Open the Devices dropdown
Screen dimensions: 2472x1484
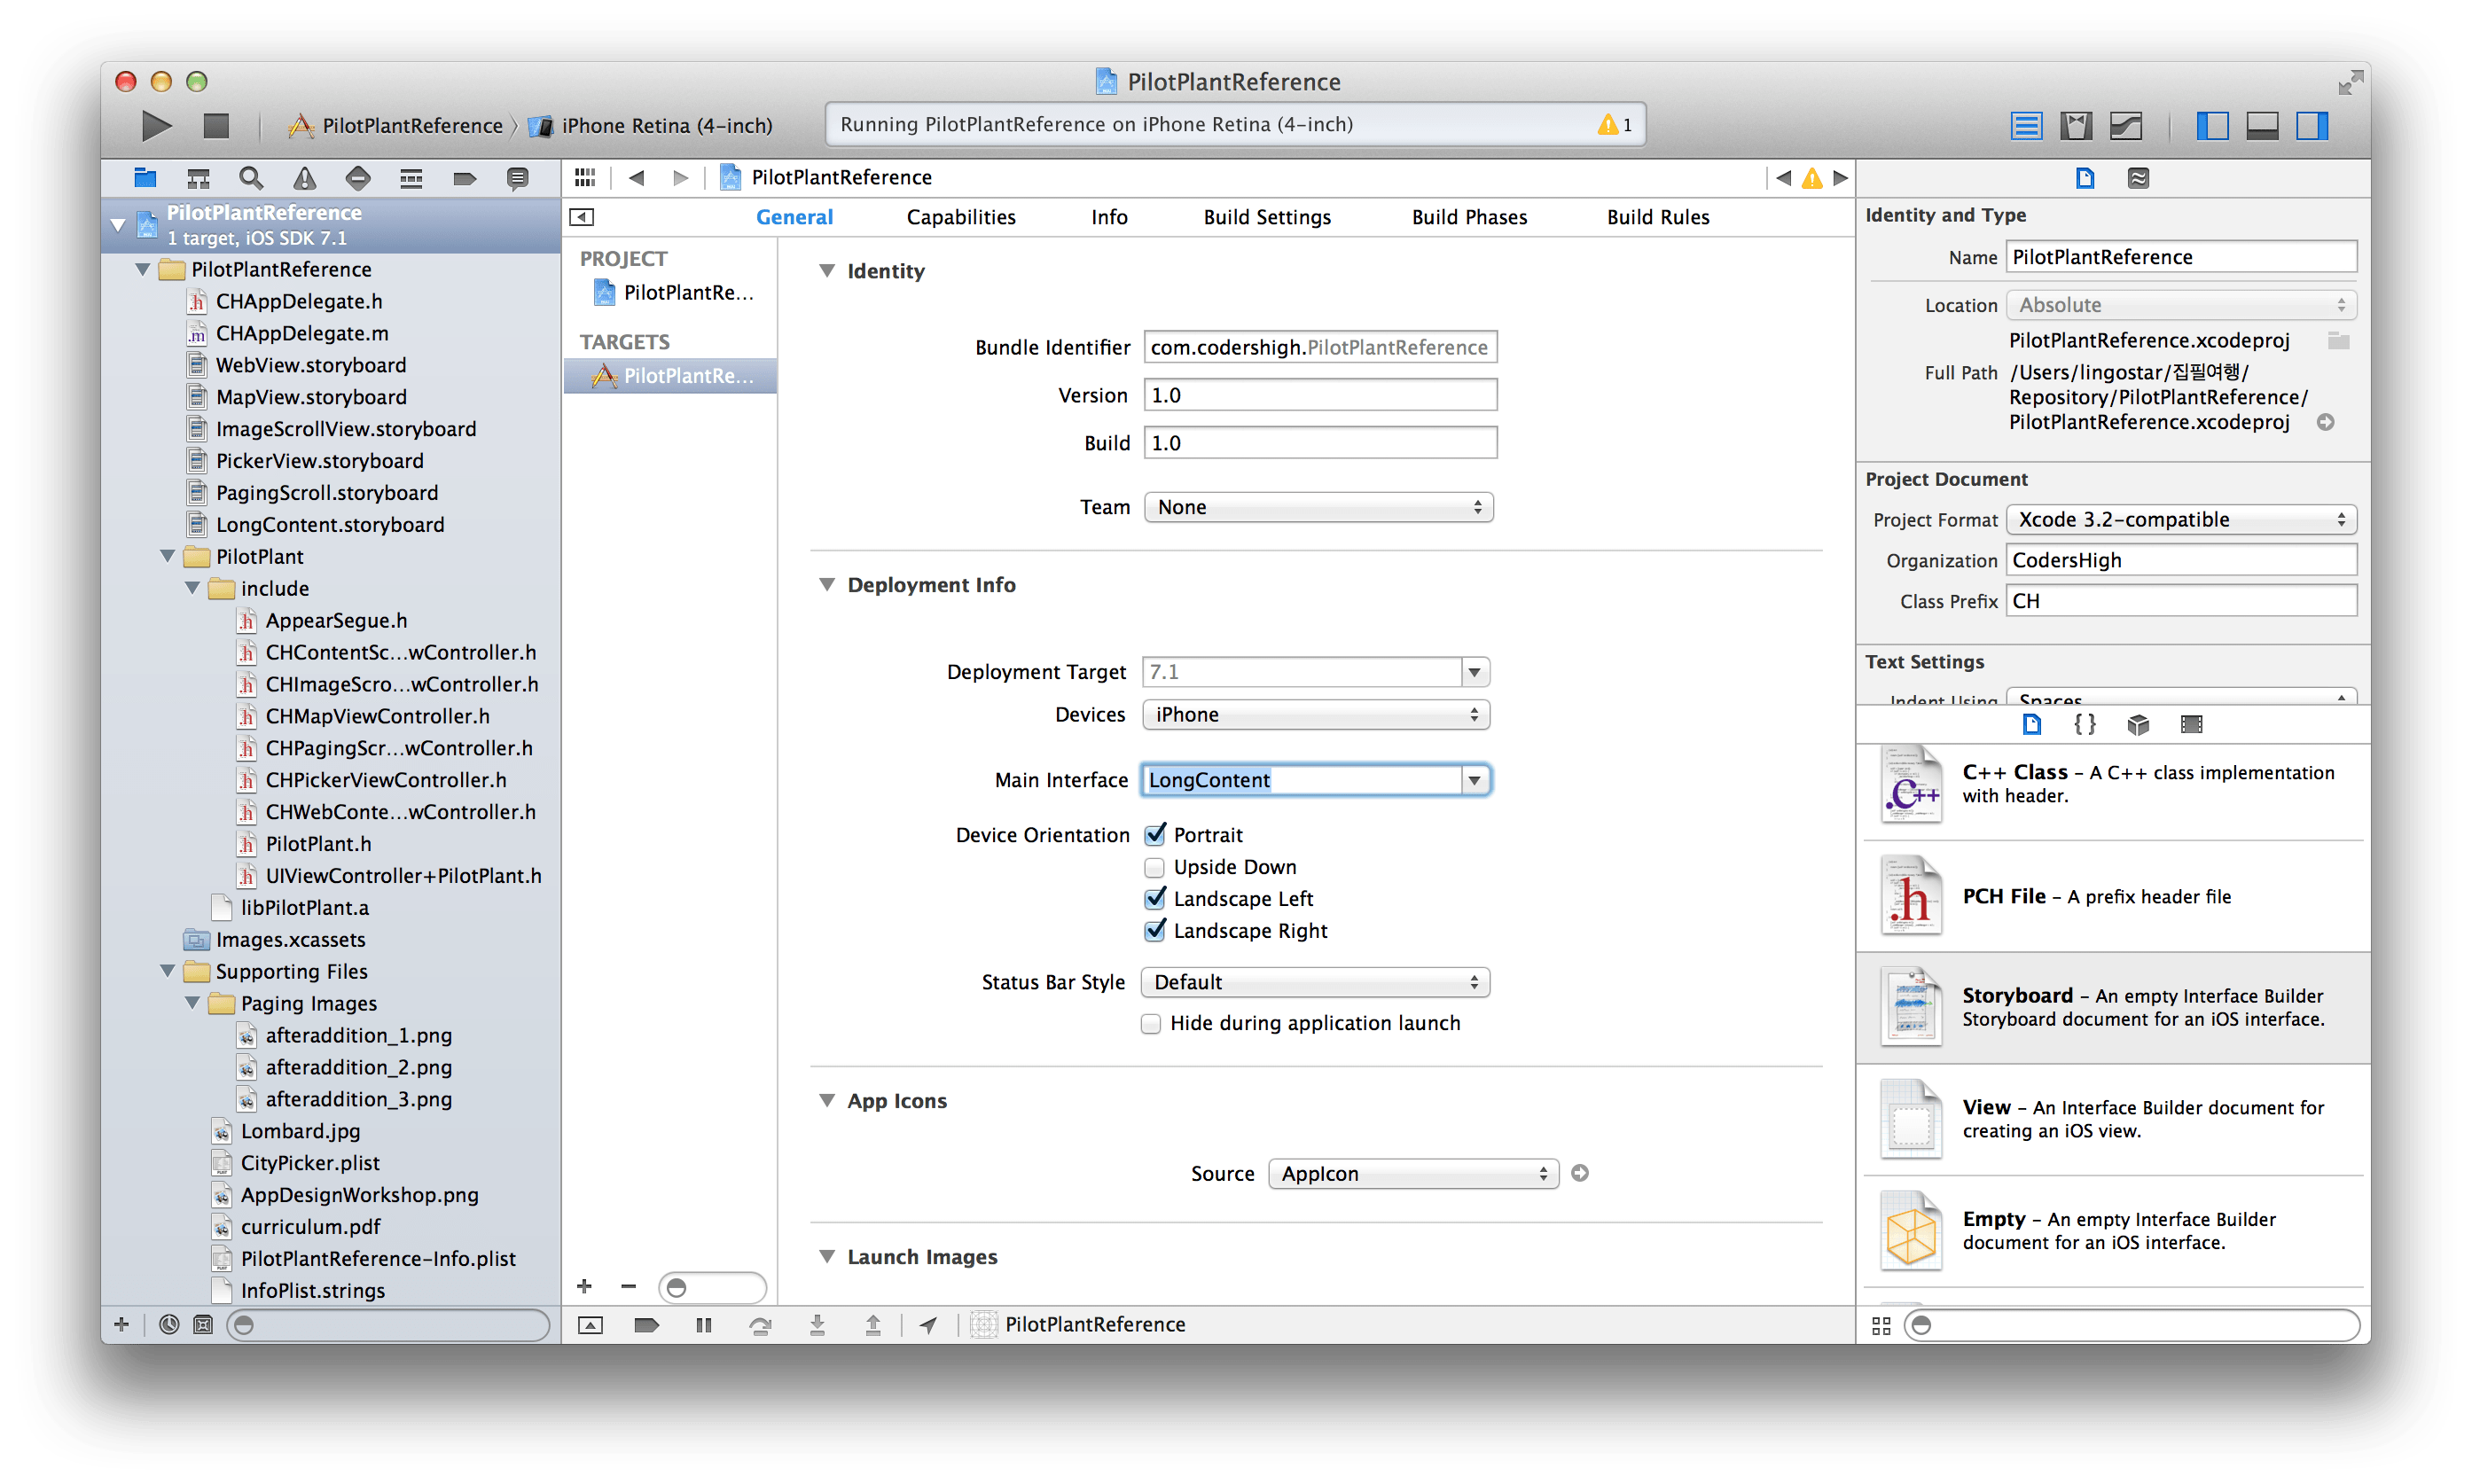1315,714
